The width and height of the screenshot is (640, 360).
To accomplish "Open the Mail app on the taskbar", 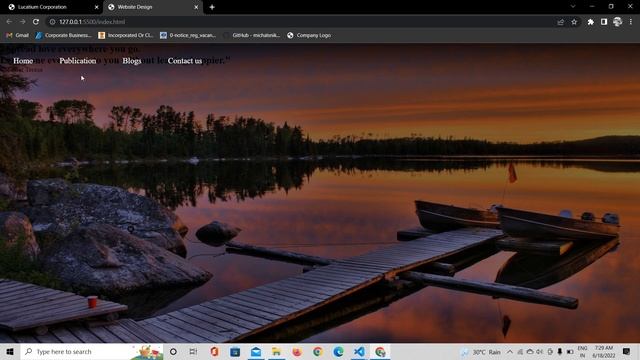I will [256, 351].
